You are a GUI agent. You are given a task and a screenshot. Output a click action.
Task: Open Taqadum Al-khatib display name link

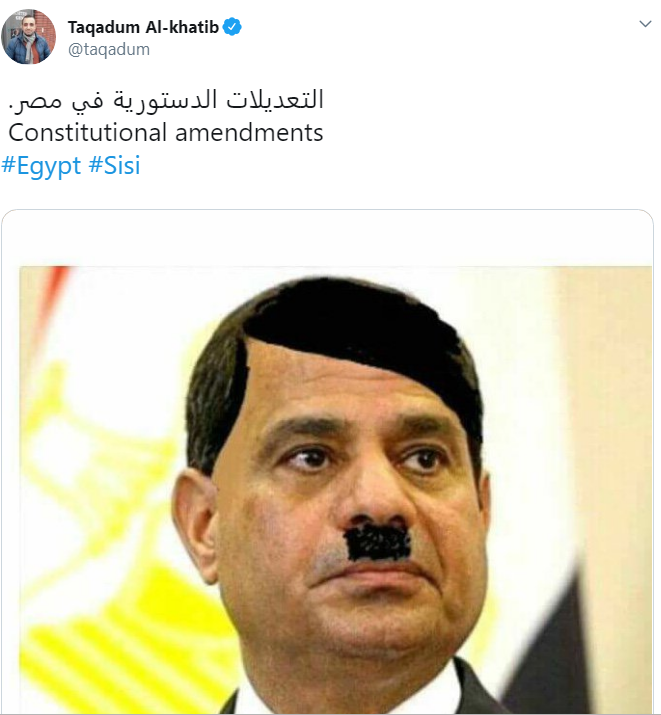143,27
